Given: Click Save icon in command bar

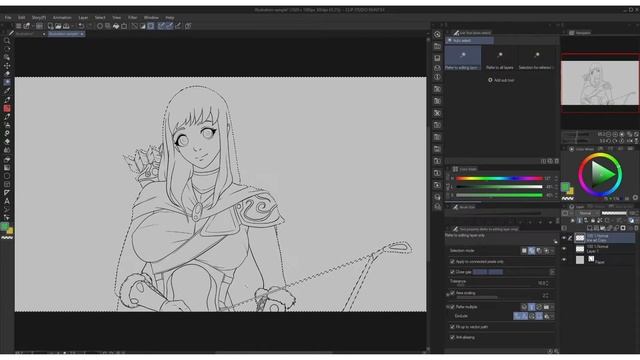Looking at the screenshot, I should (66, 26).
